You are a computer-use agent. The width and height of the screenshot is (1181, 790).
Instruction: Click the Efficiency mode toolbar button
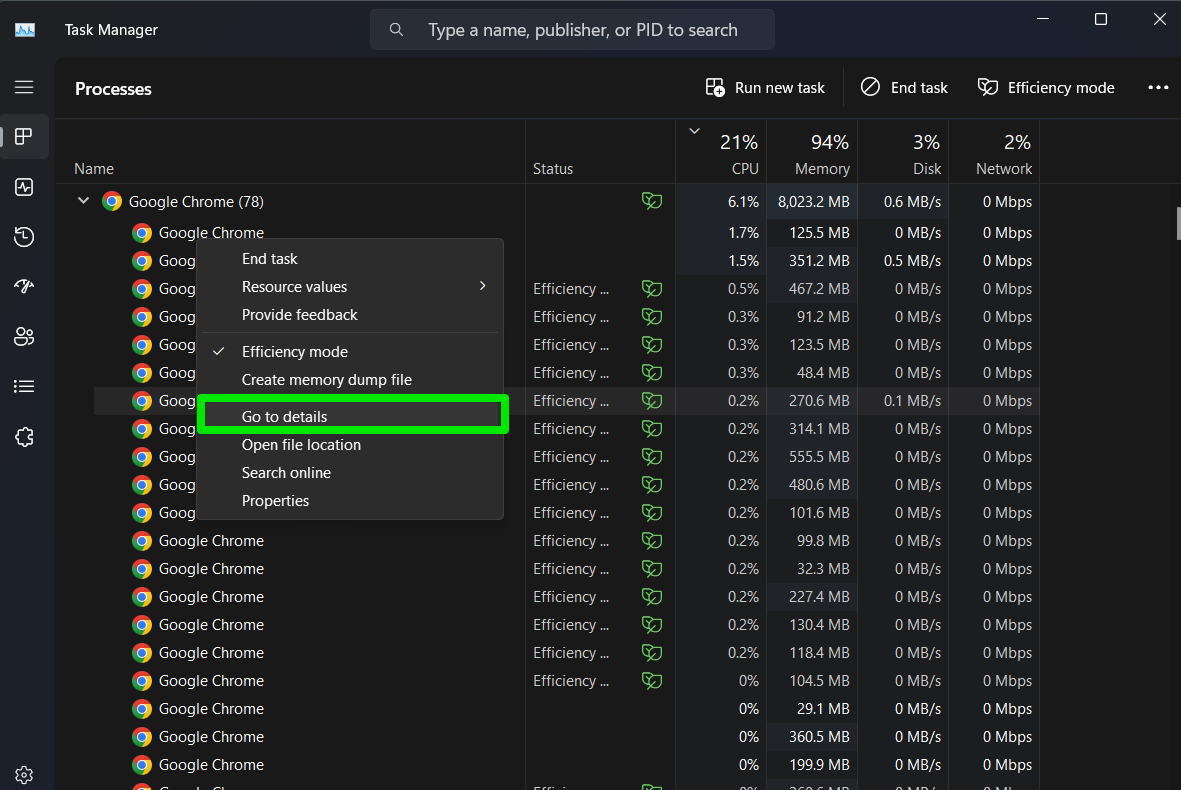coord(1046,88)
